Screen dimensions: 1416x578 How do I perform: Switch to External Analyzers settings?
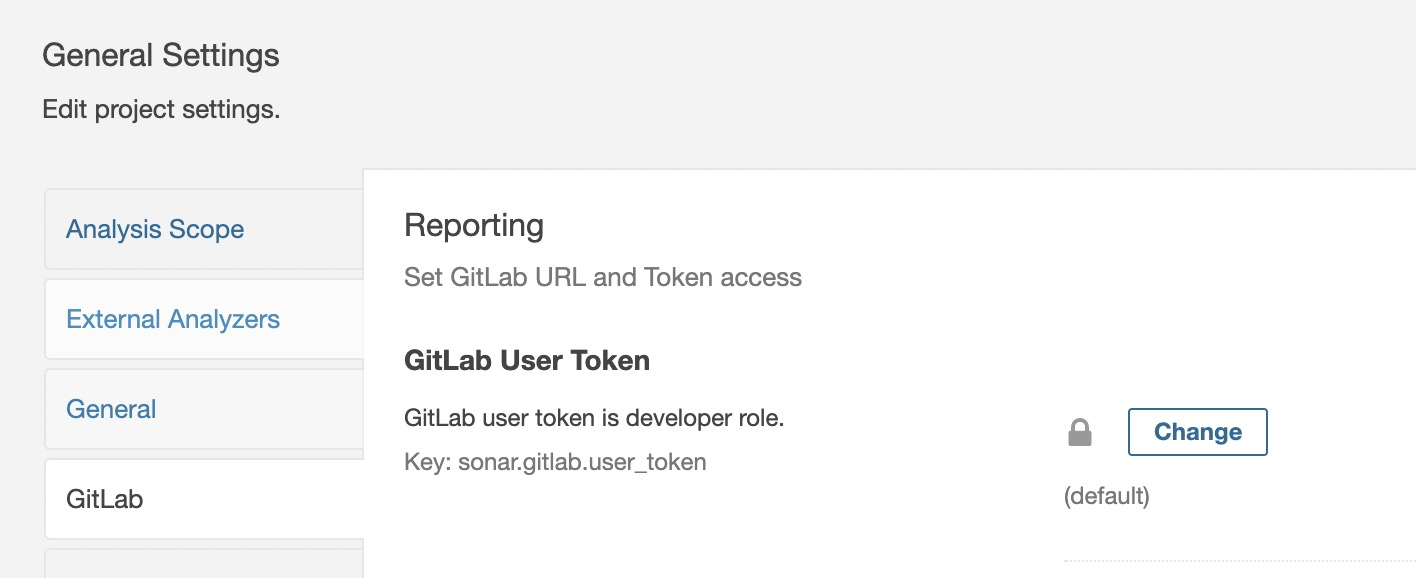point(173,319)
